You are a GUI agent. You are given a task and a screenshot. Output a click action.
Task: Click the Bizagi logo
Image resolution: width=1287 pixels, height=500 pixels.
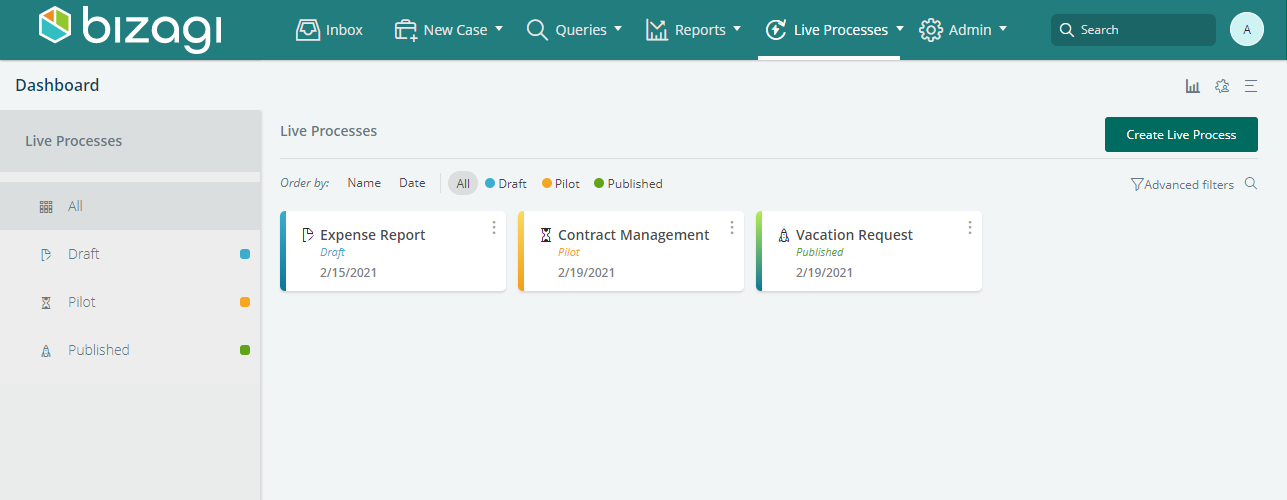pos(130,29)
